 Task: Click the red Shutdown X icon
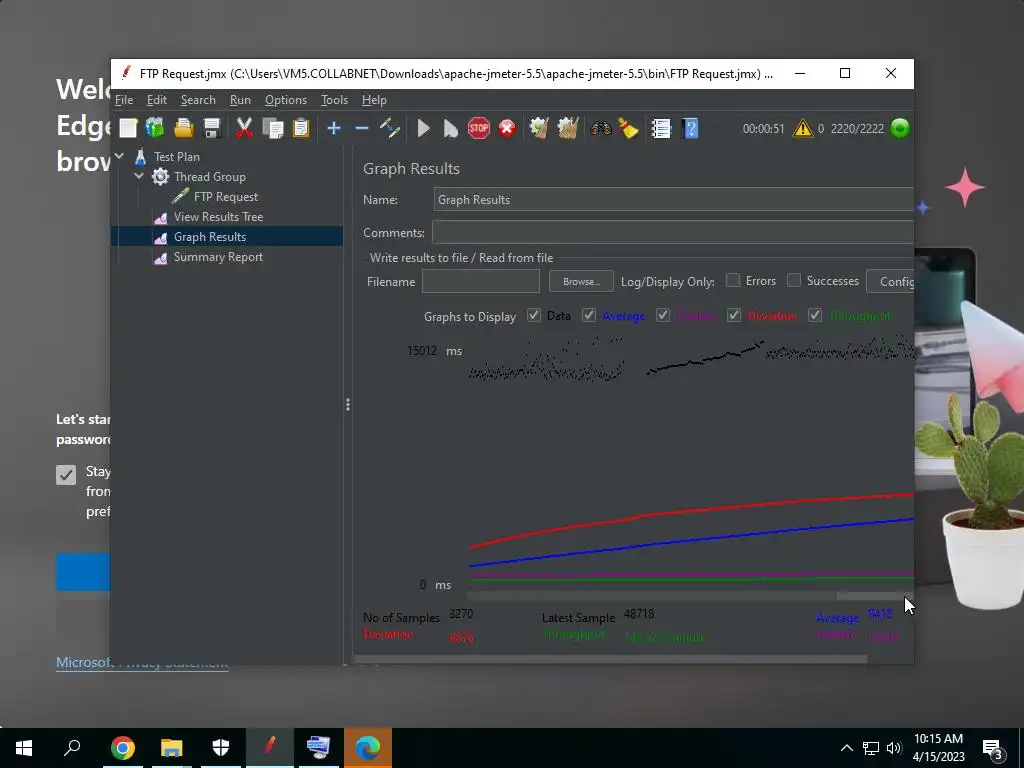click(x=507, y=128)
